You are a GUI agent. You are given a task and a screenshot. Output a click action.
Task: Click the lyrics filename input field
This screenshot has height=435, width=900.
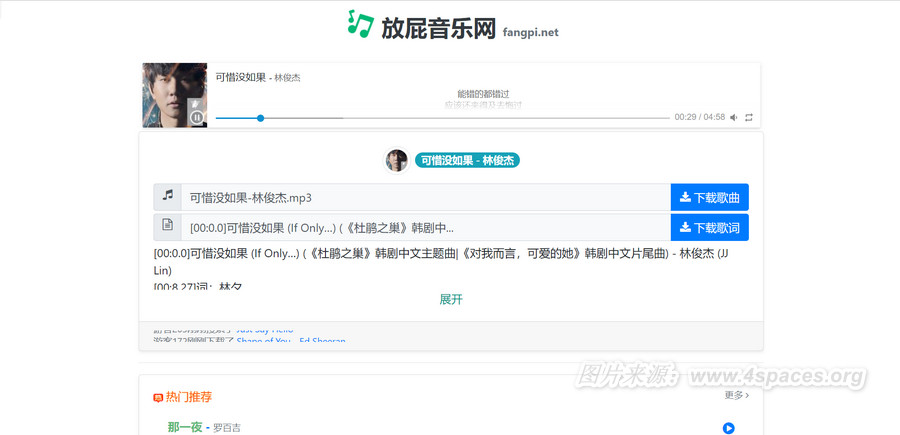click(x=425, y=227)
